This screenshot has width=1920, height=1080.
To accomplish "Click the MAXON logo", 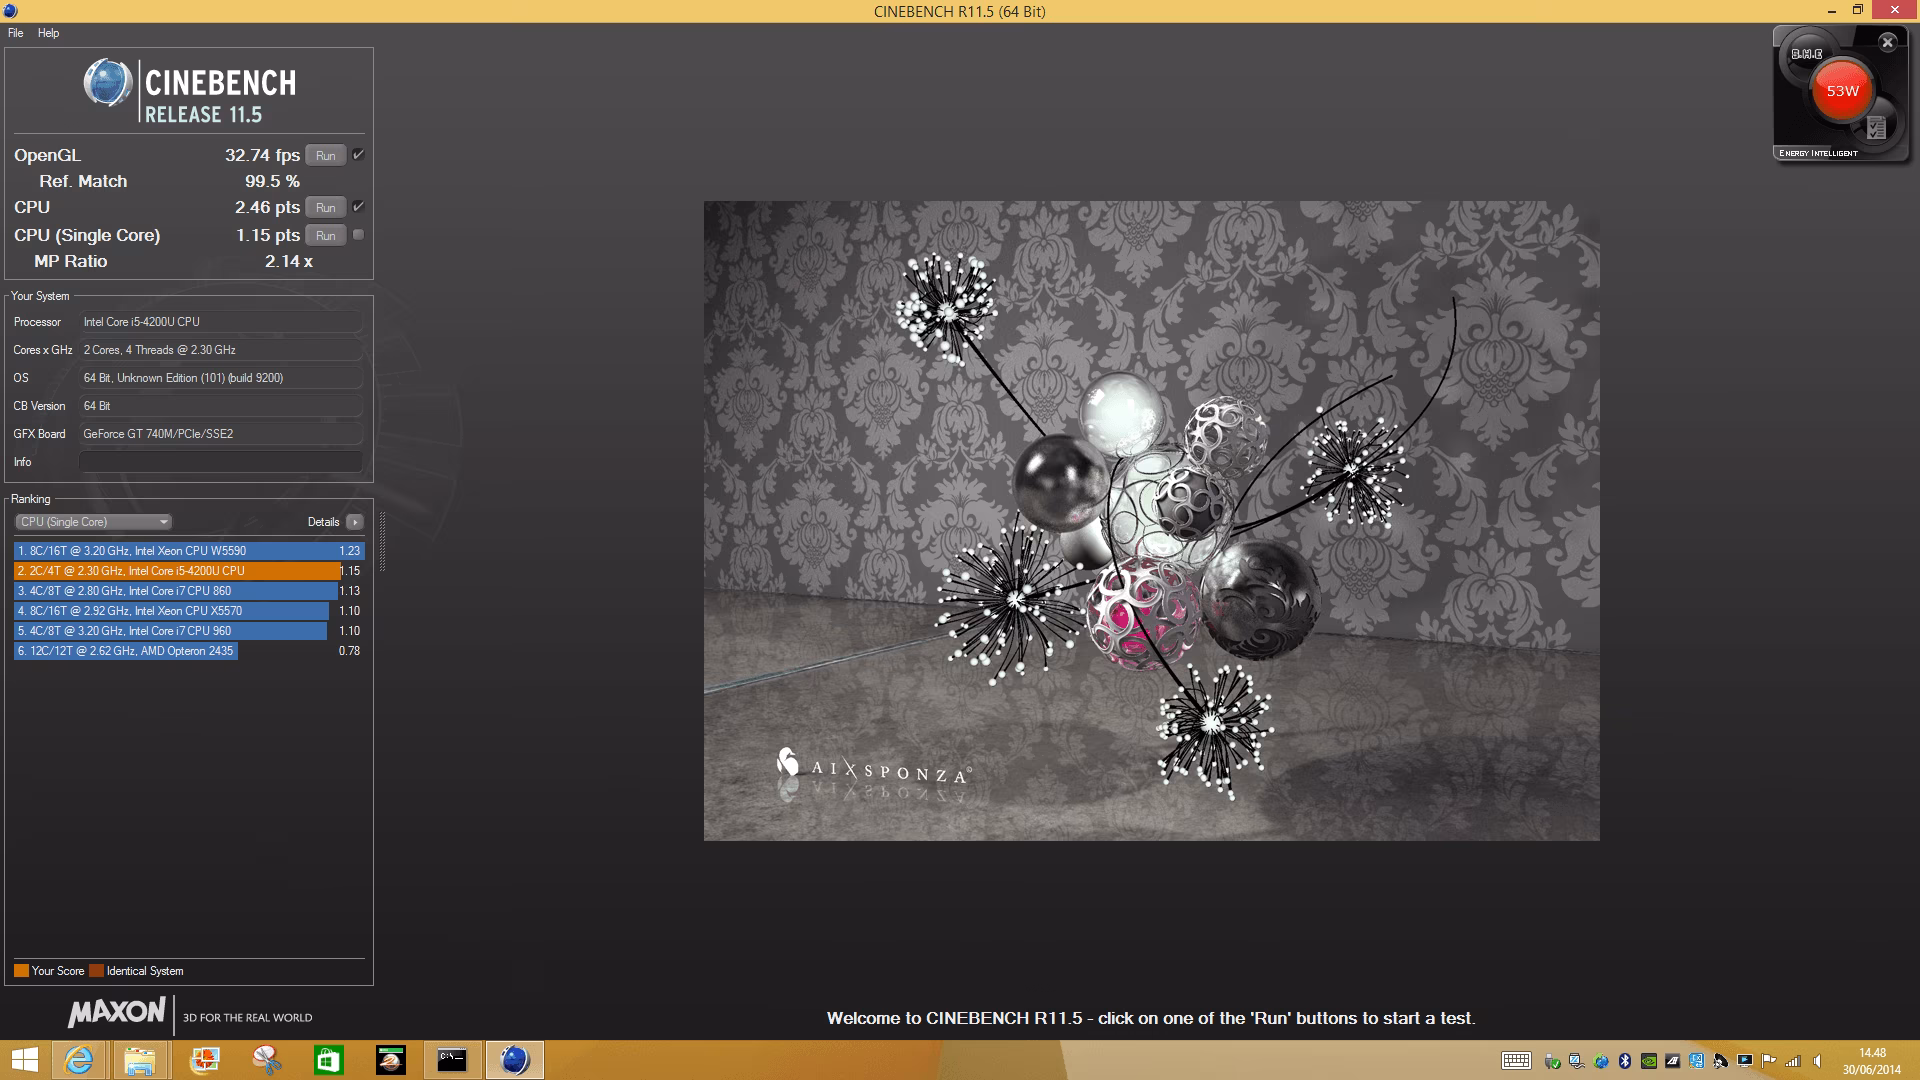I will coord(117,1012).
